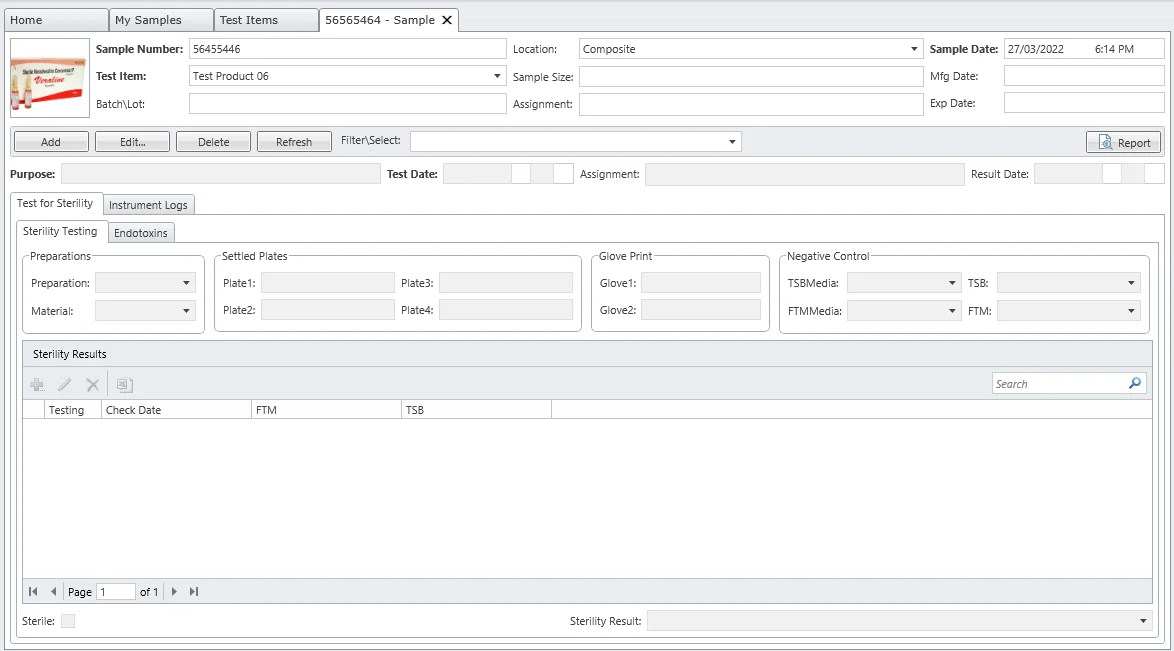Go to the next page of results
The height and width of the screenshot is (651, 1174).
174,592
